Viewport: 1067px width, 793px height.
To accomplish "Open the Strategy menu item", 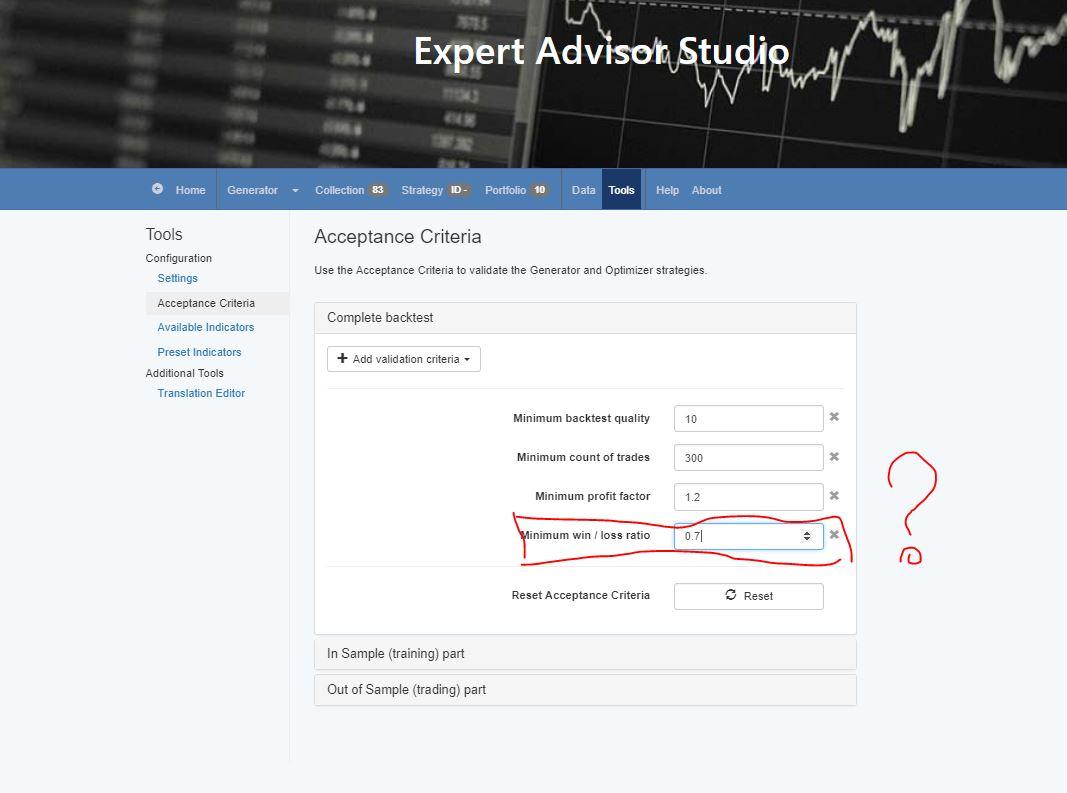I will (x=435, y=190).
